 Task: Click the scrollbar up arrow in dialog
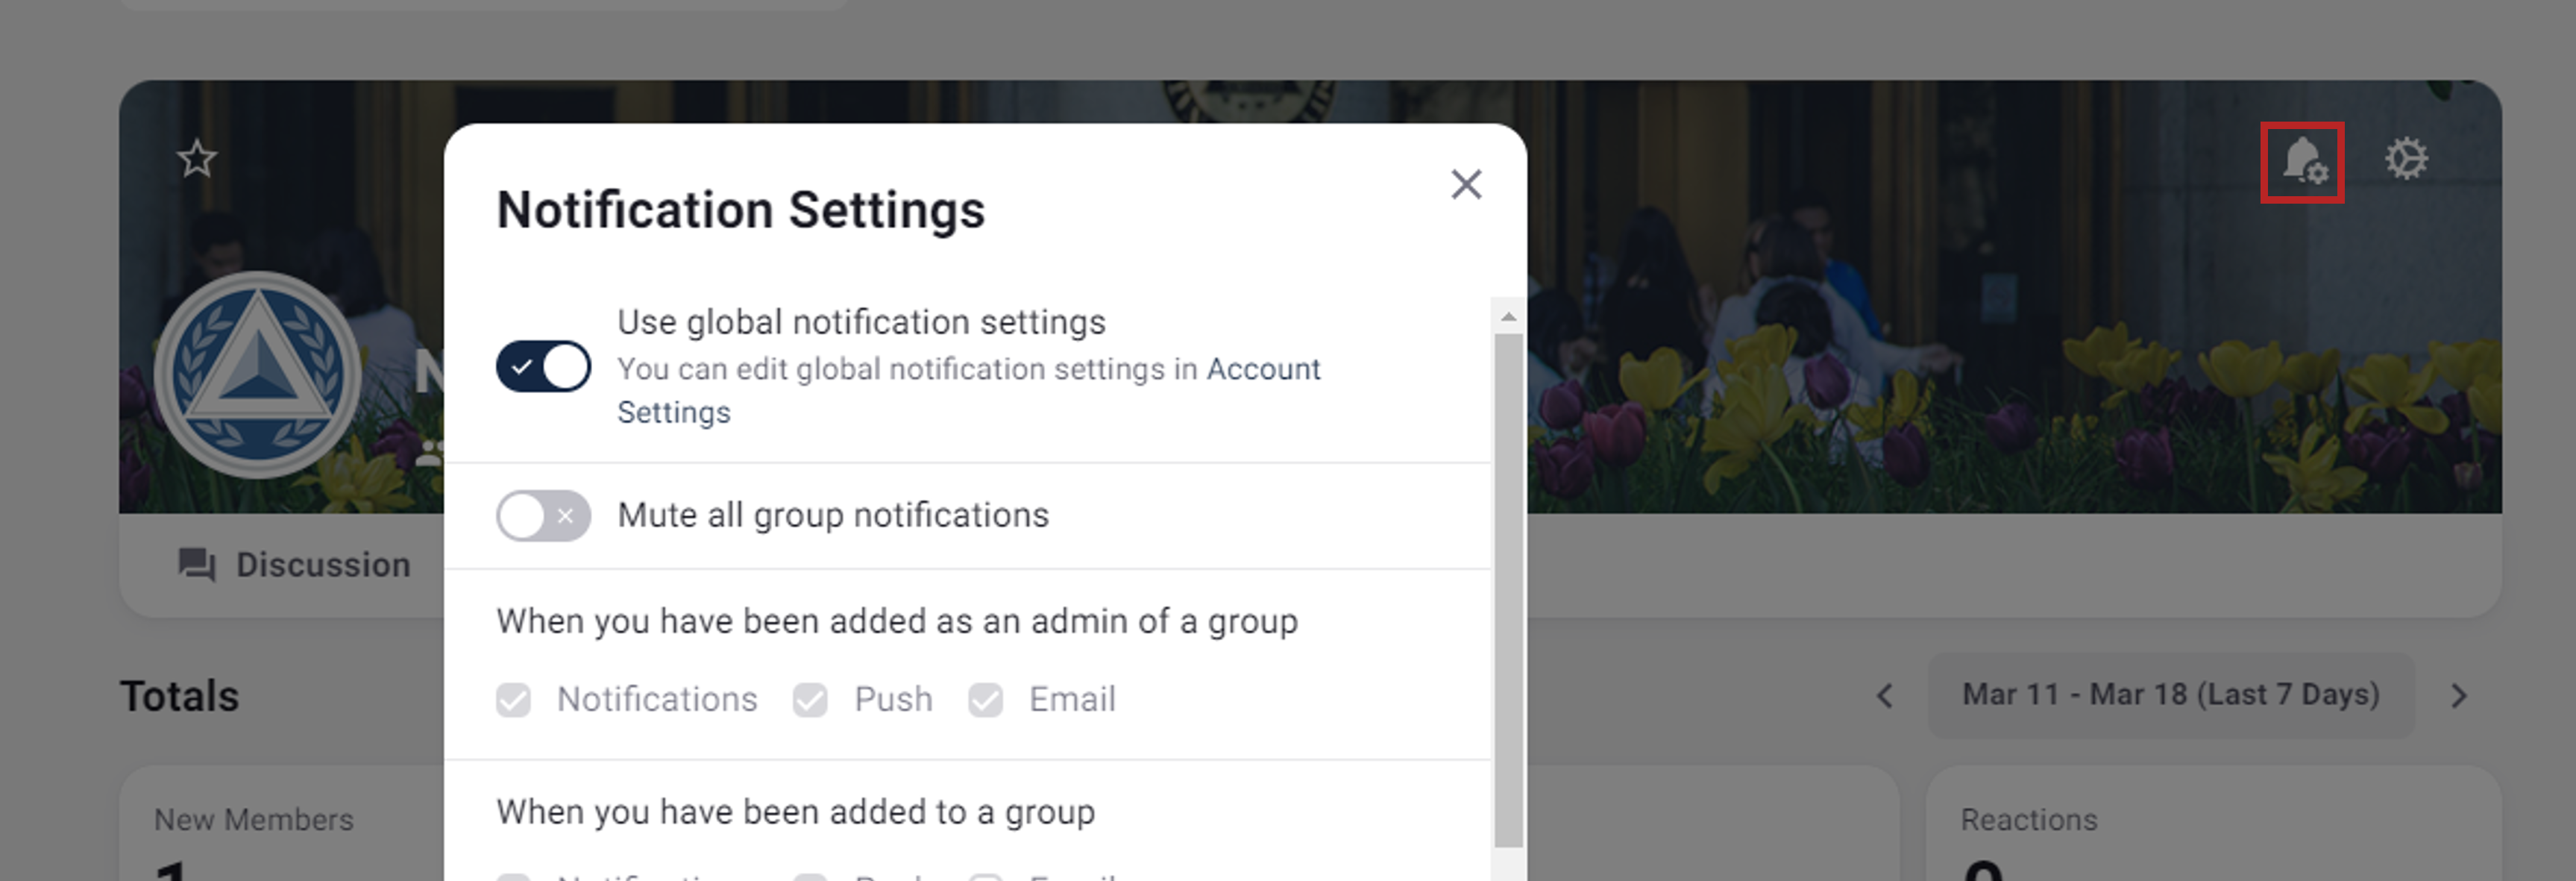pos(1508,317)
